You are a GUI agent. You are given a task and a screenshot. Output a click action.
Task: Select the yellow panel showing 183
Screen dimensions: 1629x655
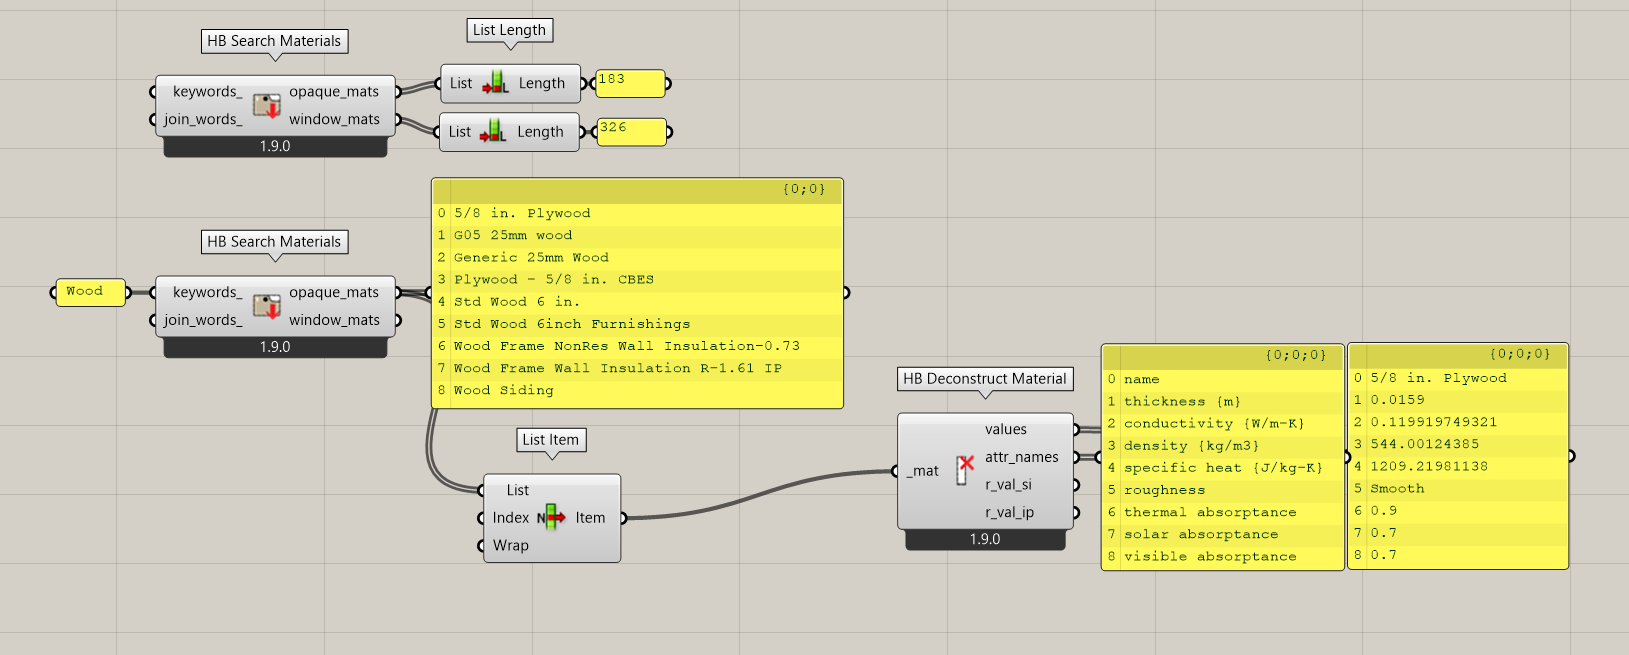630,83
